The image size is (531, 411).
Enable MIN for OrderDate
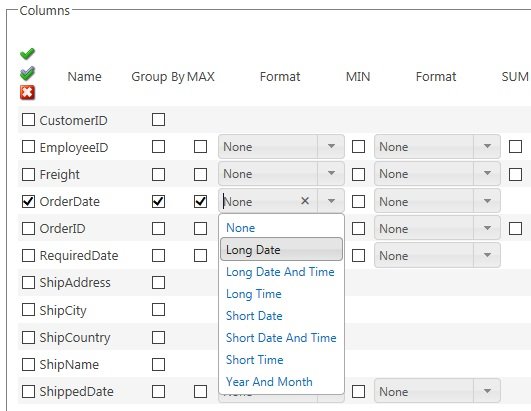click(358, 201)
